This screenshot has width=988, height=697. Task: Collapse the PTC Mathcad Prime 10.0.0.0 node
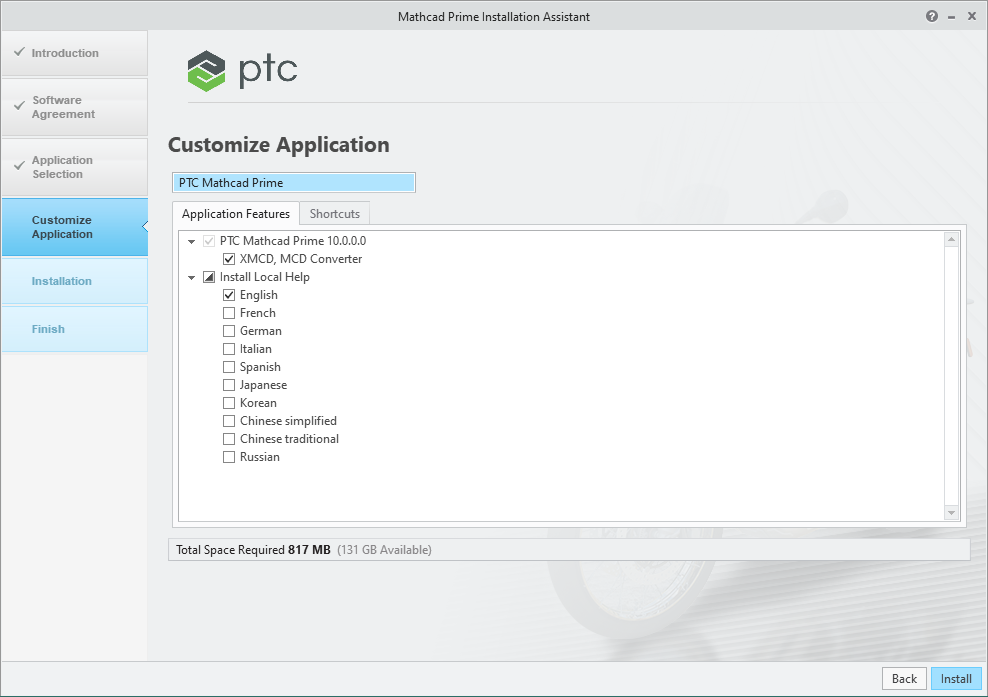[191, 240]
